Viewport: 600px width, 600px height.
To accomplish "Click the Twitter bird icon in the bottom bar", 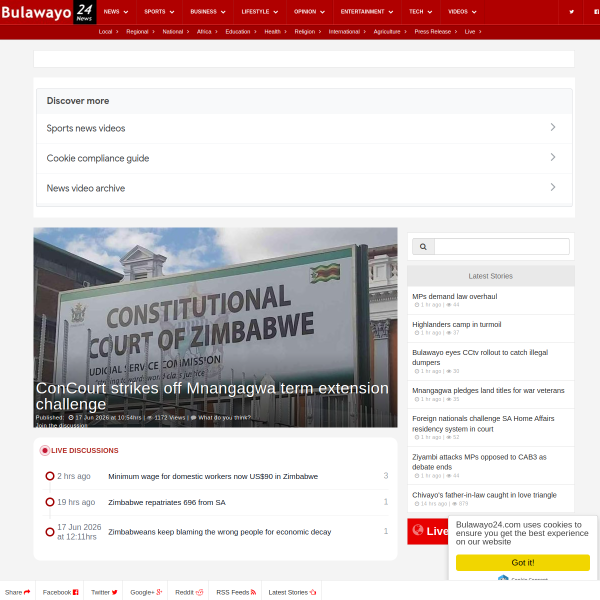I will 114,592.
